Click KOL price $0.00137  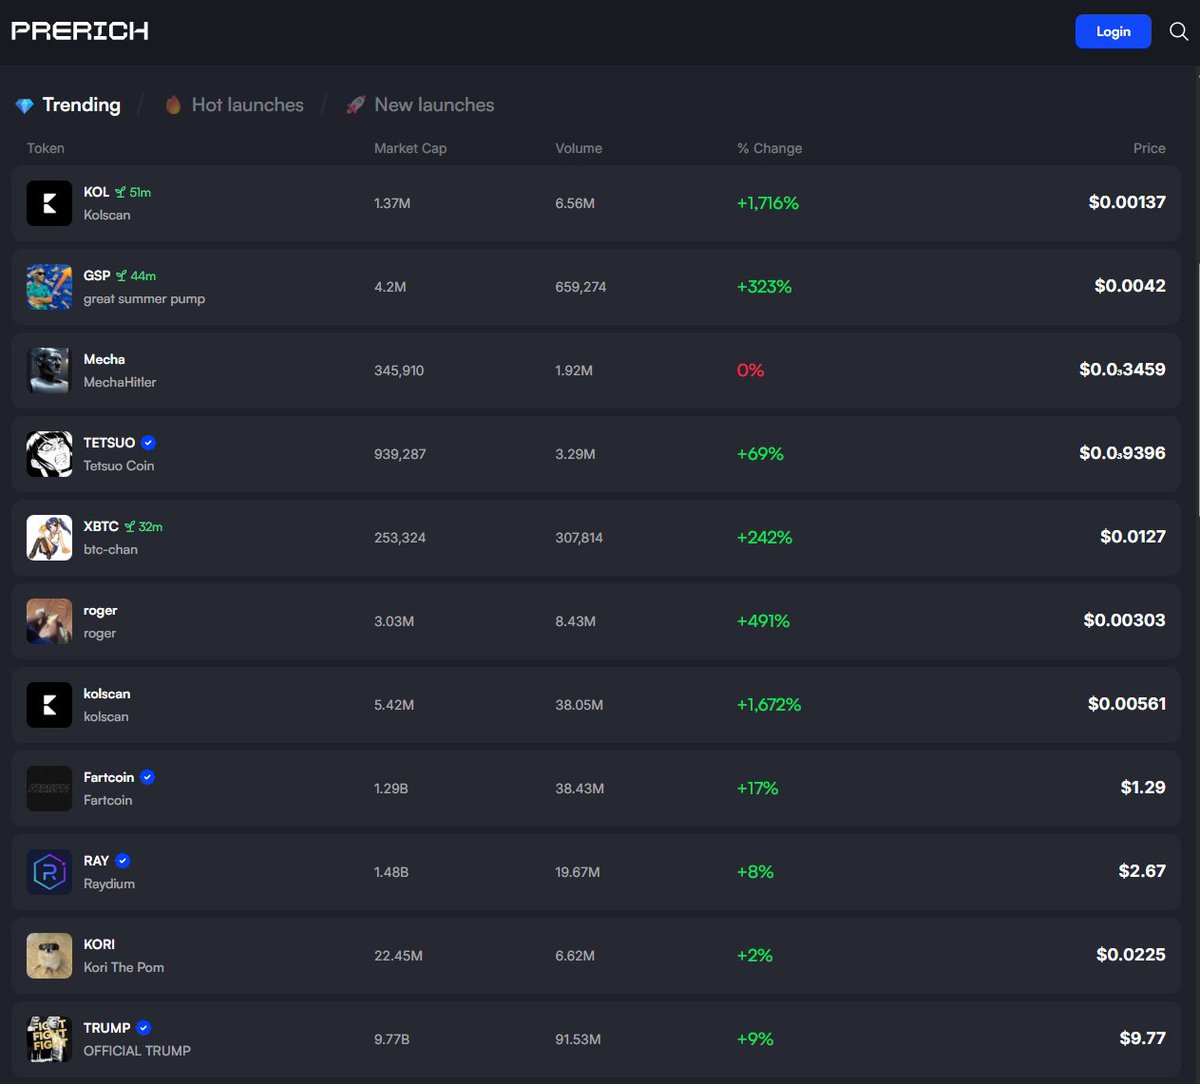pos(1127,202)
